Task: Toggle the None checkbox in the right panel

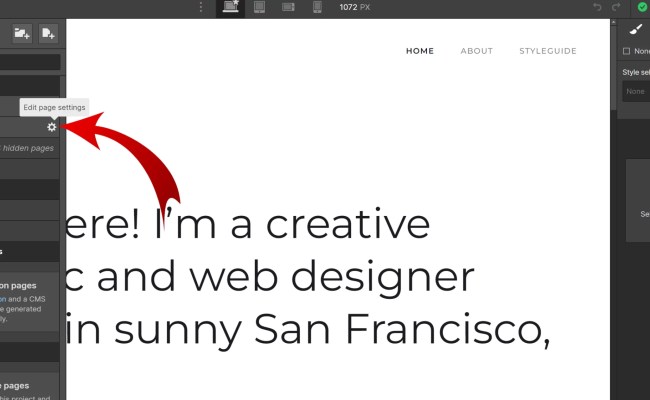Action: pos(626,51)
